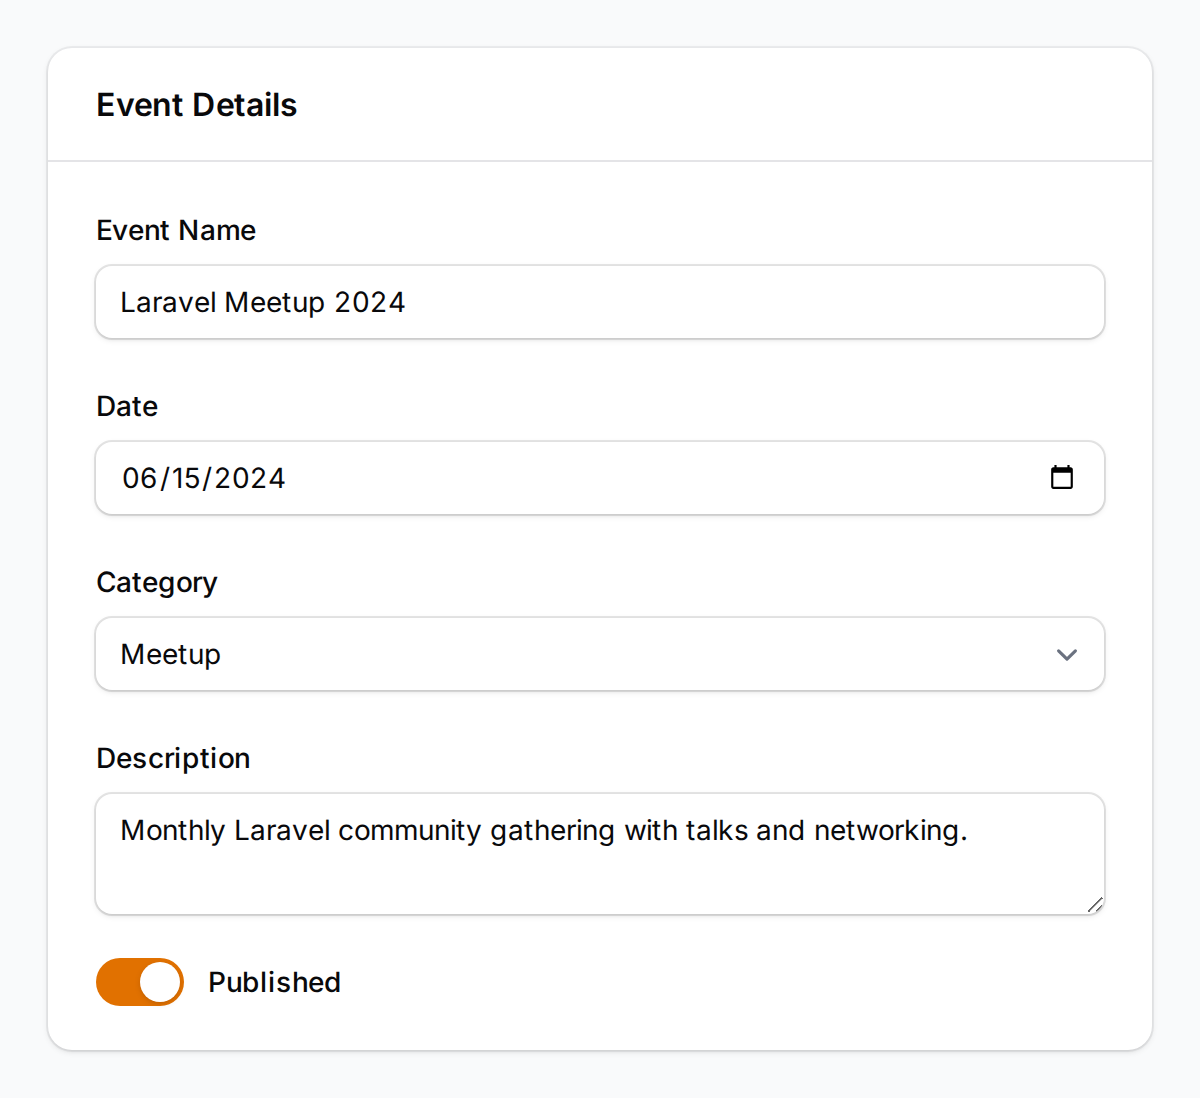
Task: Toggle the Published switch off
Action: [140, 982]
